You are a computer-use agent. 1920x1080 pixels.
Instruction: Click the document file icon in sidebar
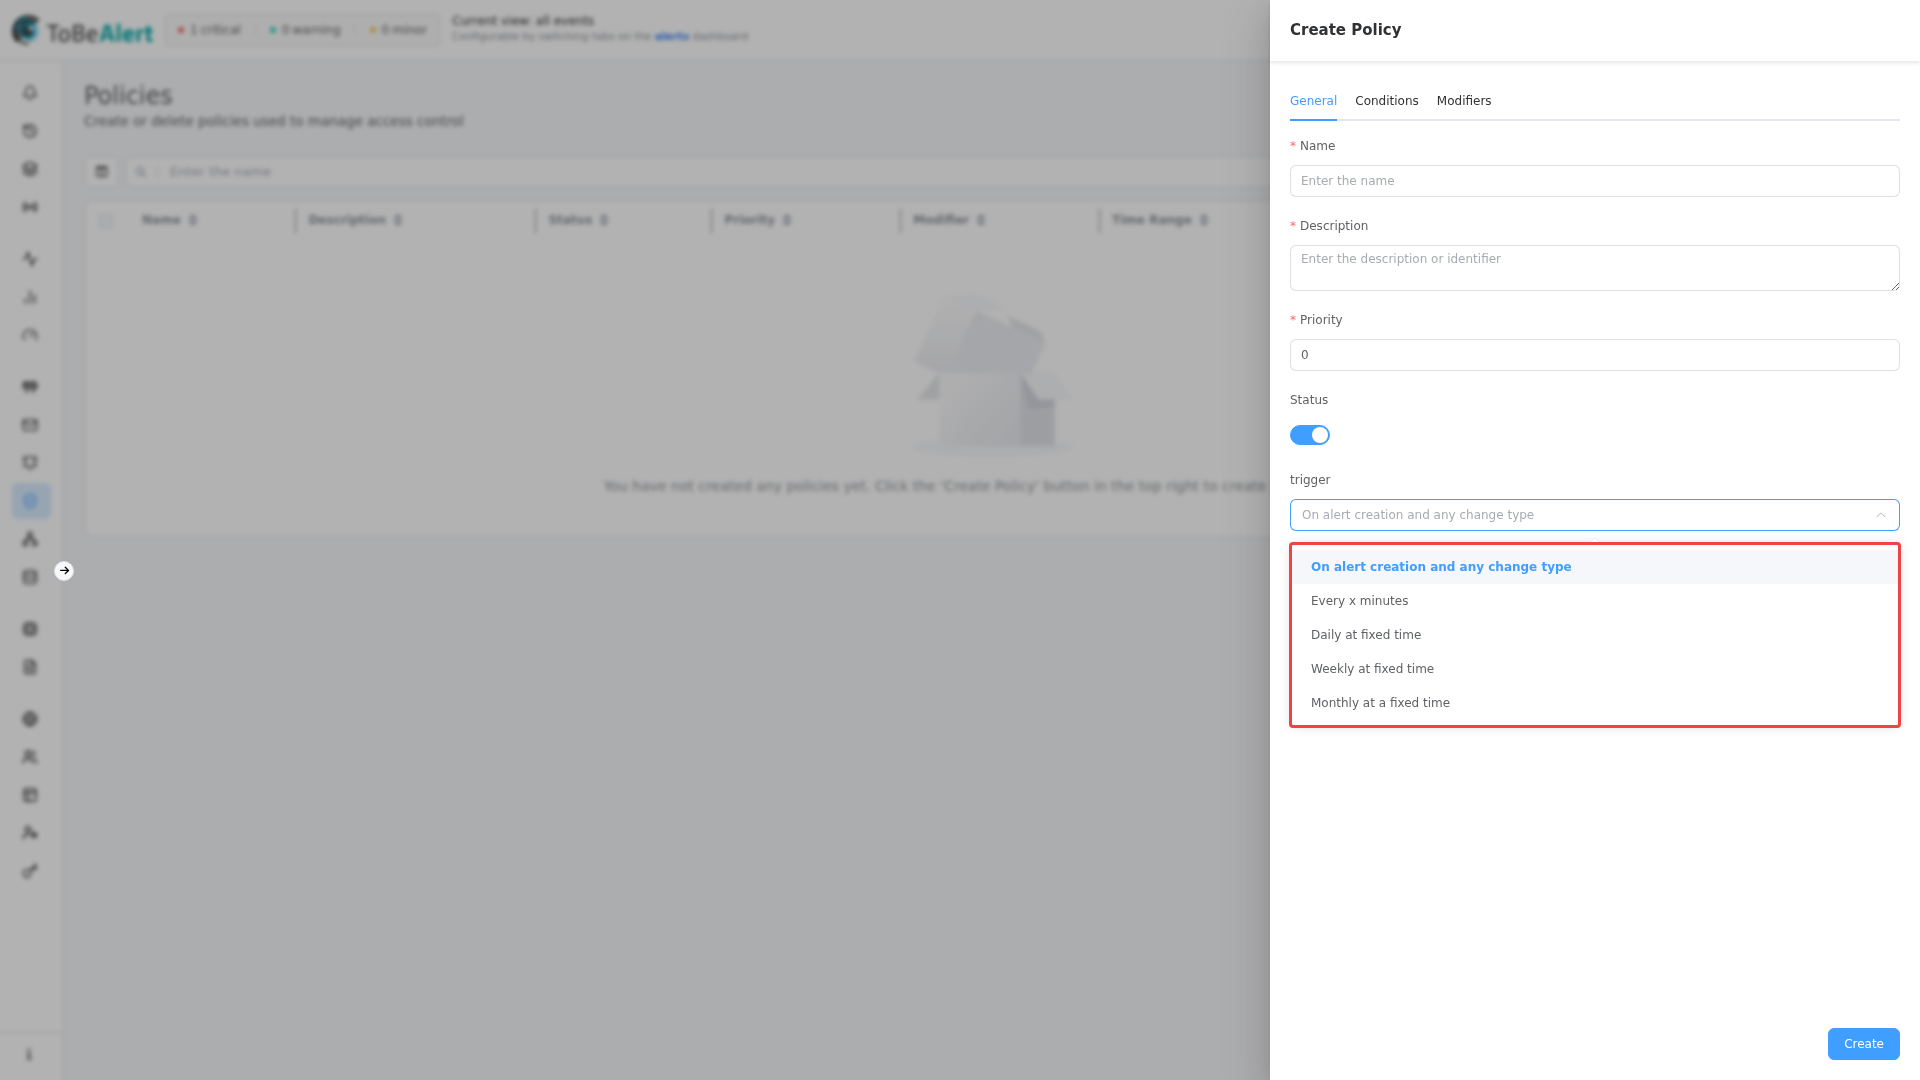[30, 667]
